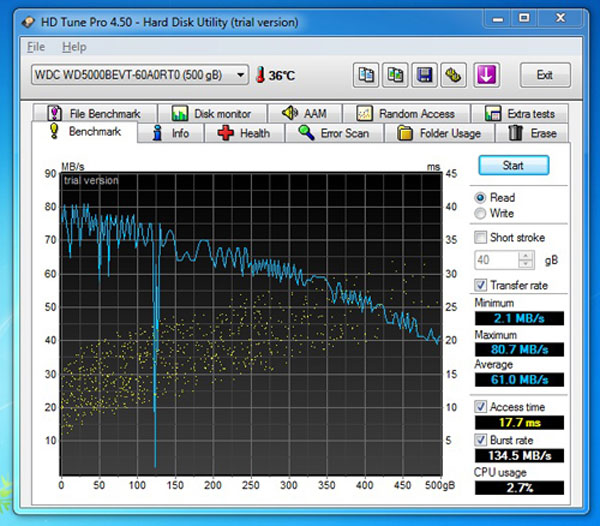Click the copy text to clipboard icon
600x526 pixels.
365,75
